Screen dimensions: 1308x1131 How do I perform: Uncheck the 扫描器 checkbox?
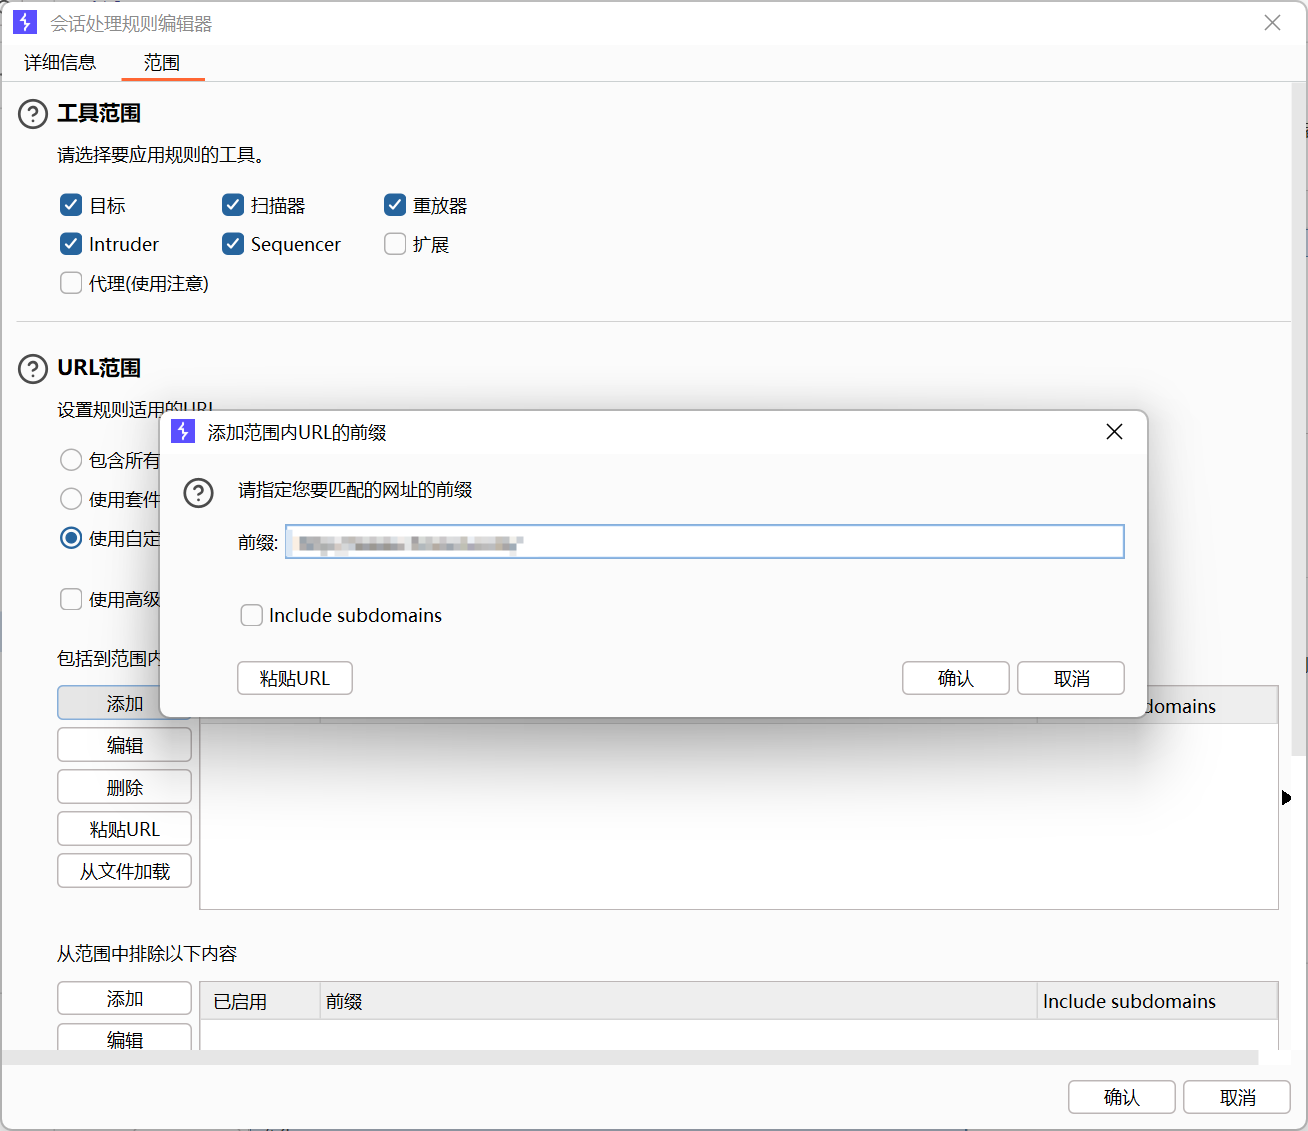tap(233, 205)
